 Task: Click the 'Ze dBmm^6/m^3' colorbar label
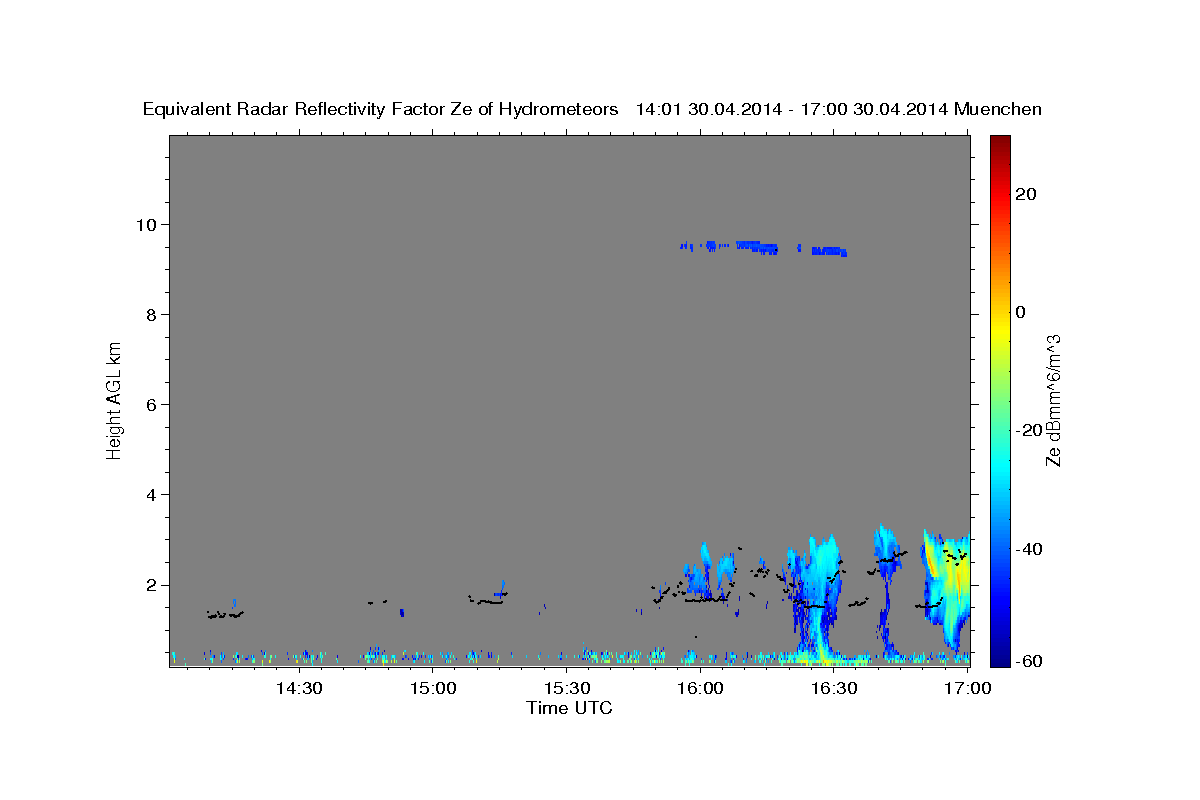pyautogui.click(x=1052, y=400)
